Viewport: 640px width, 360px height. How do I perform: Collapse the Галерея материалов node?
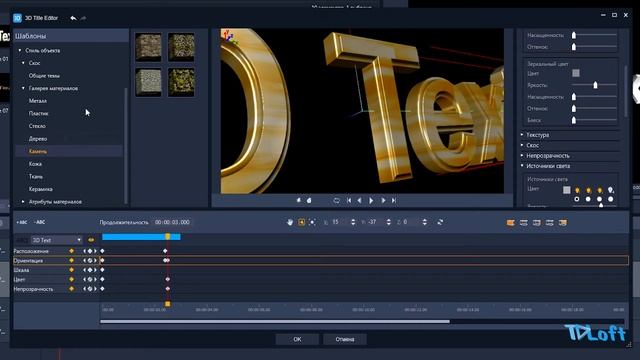[23, 88]
